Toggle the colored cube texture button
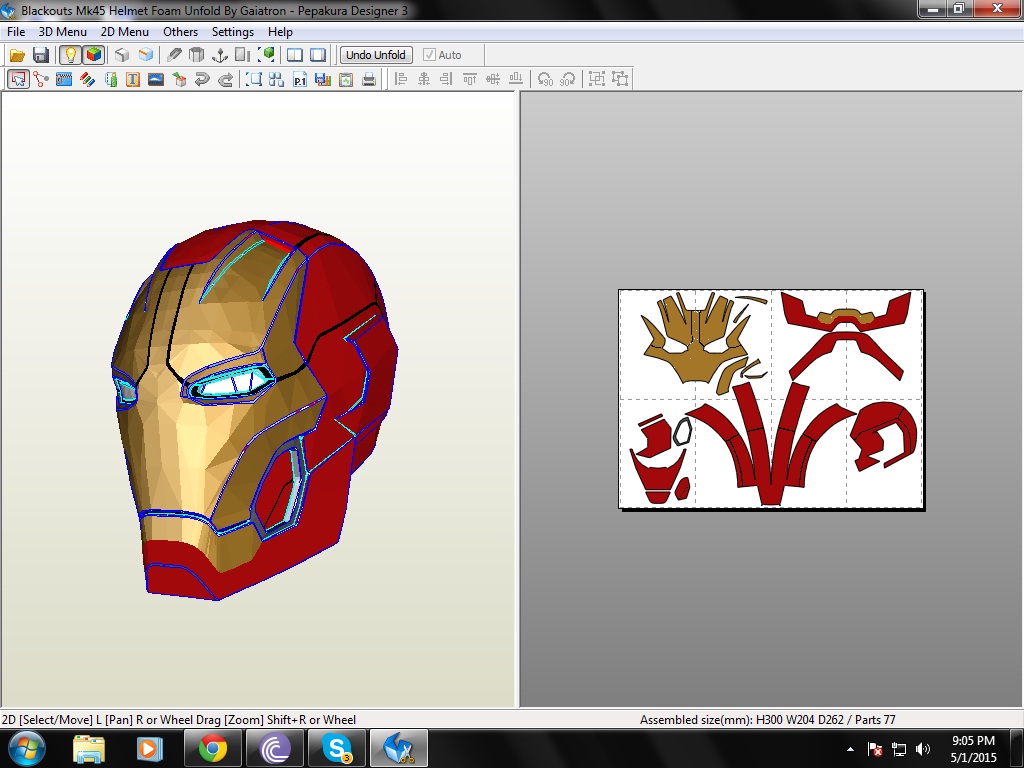This screenshot has height=768, width=1024. pos(94,56)
